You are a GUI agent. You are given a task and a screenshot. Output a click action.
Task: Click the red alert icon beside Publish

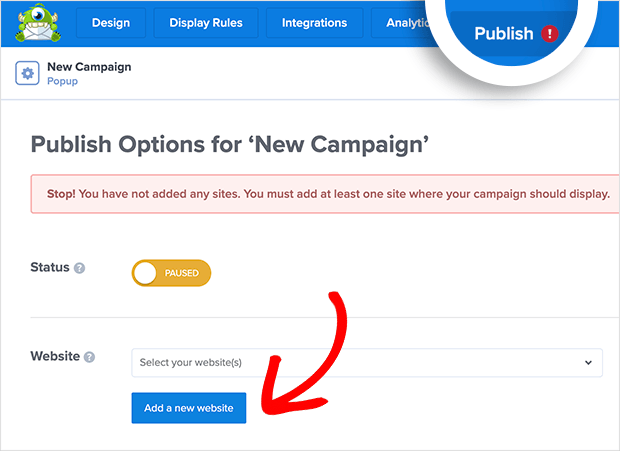click(549, 34)
